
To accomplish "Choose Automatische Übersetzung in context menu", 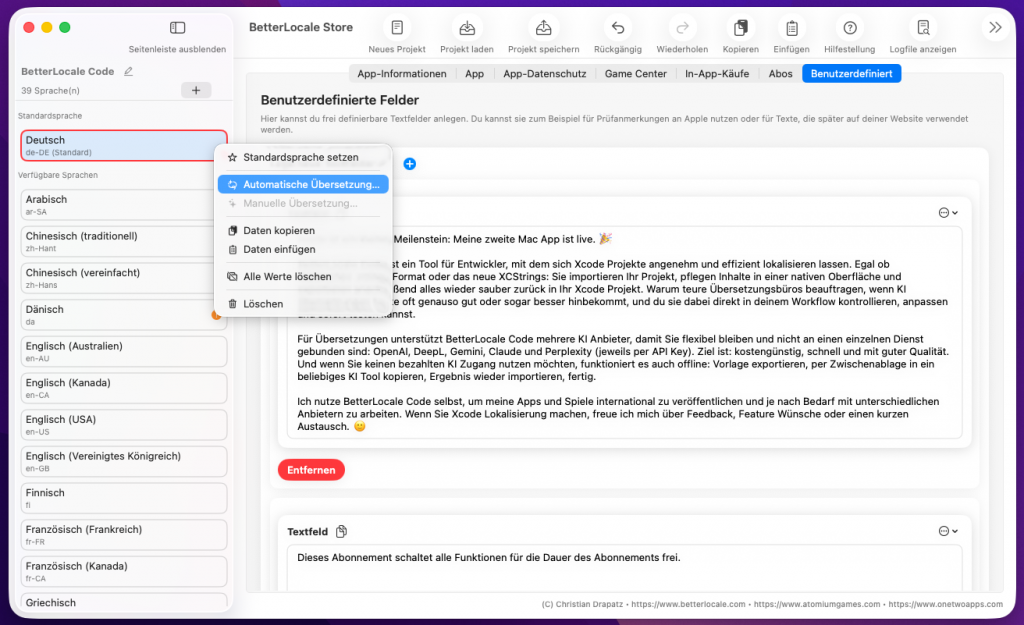I will (310, 185).
